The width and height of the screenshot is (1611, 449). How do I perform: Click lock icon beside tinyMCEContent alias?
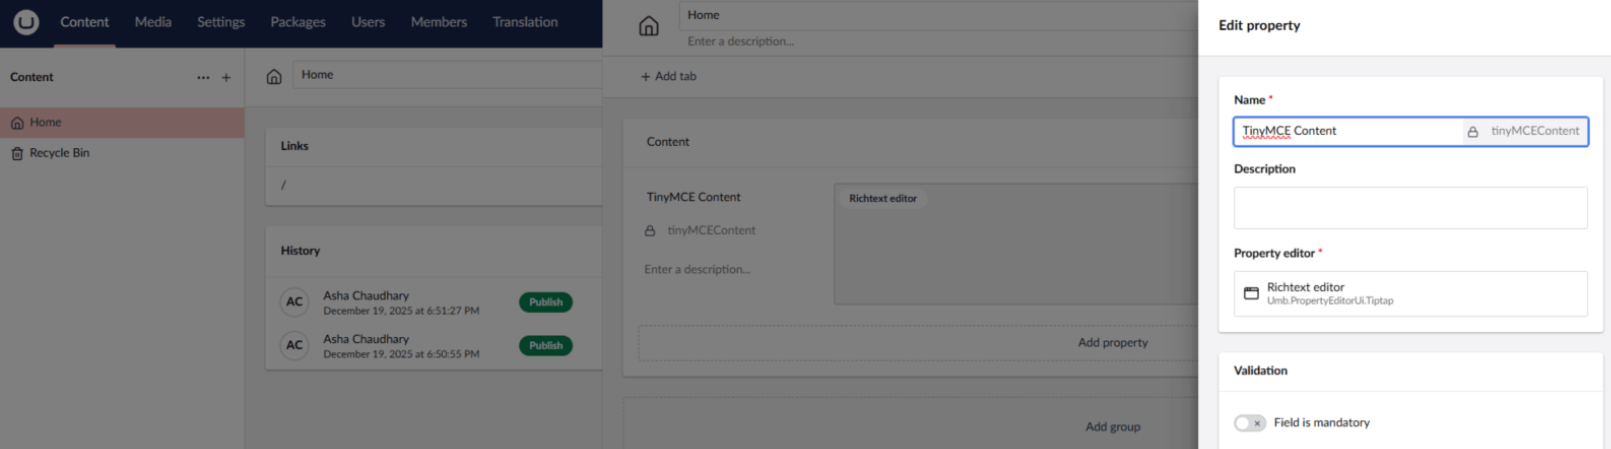click(650, 231)
